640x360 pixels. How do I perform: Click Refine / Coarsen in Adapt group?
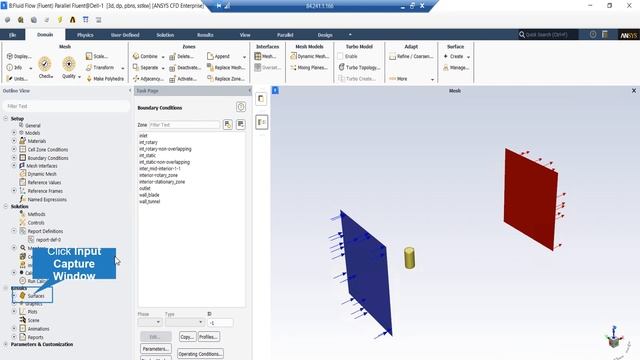[411, 56]
